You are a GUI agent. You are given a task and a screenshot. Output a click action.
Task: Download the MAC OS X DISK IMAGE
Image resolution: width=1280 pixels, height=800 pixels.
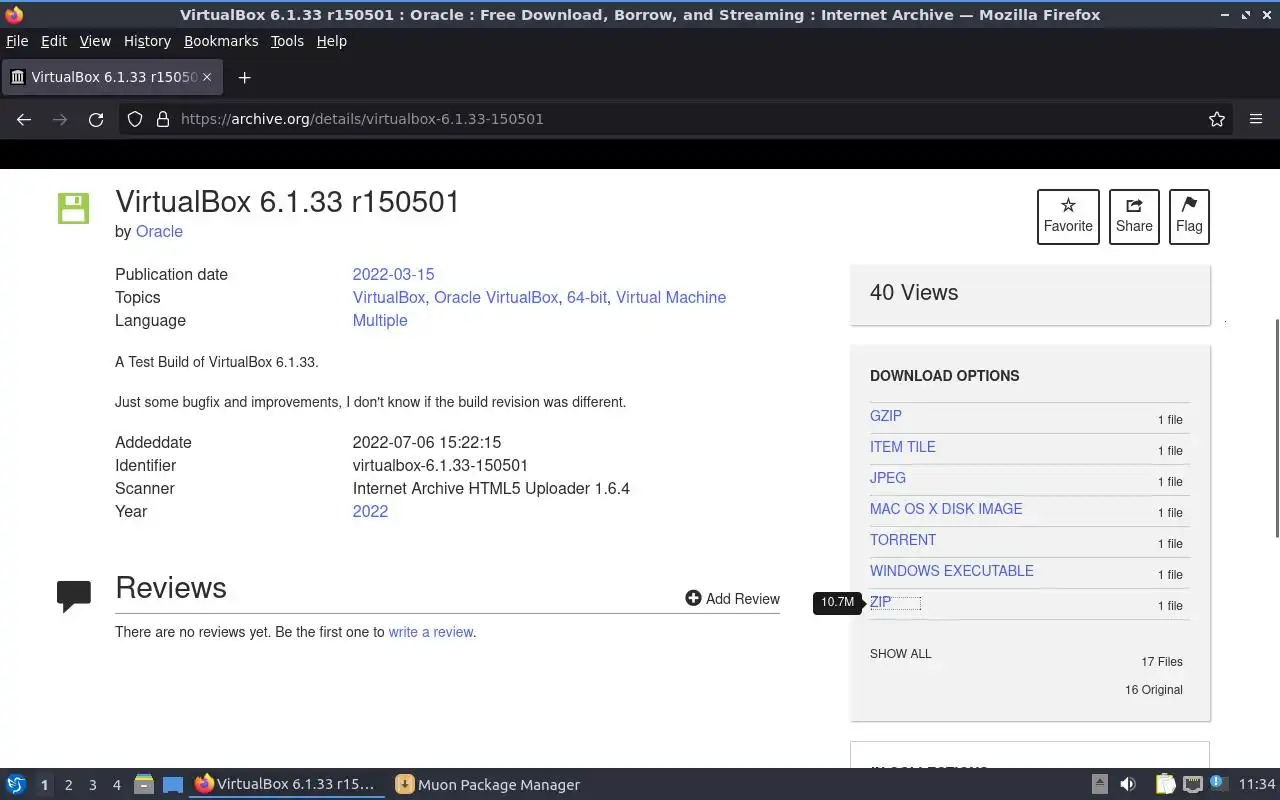(x=946, y=509)
